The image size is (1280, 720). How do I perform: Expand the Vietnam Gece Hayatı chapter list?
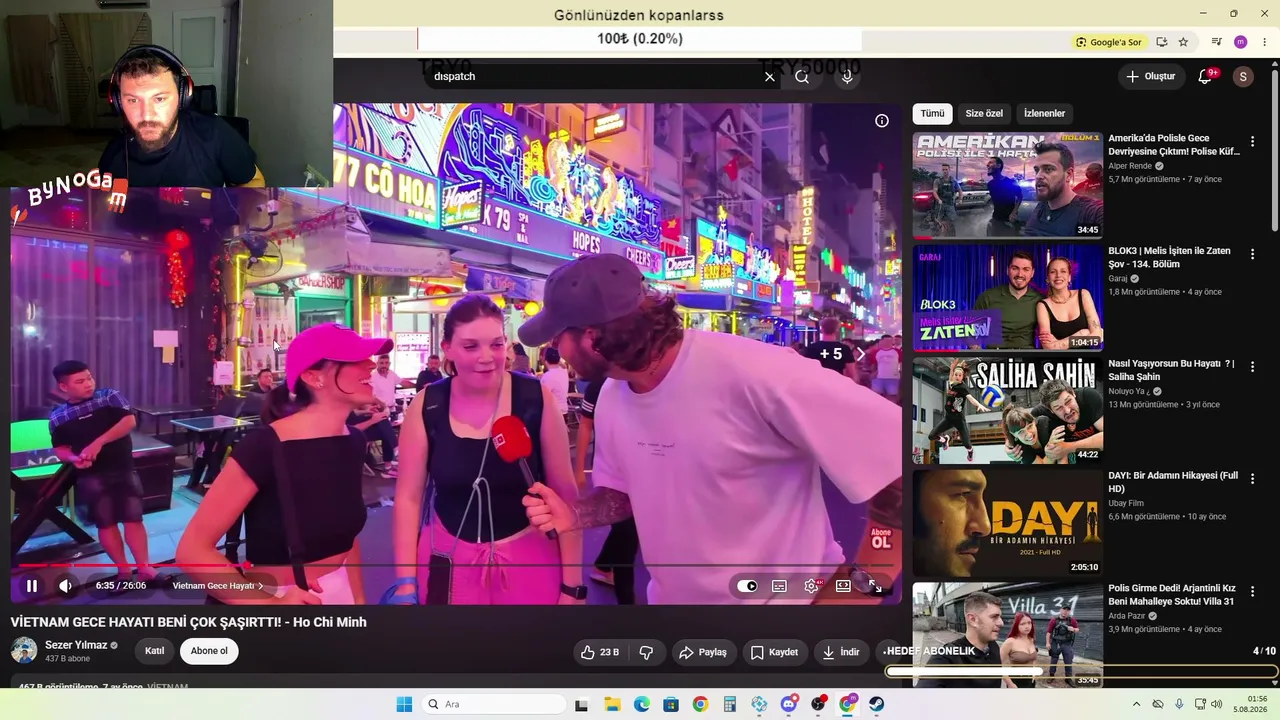[x=218, y=586]
